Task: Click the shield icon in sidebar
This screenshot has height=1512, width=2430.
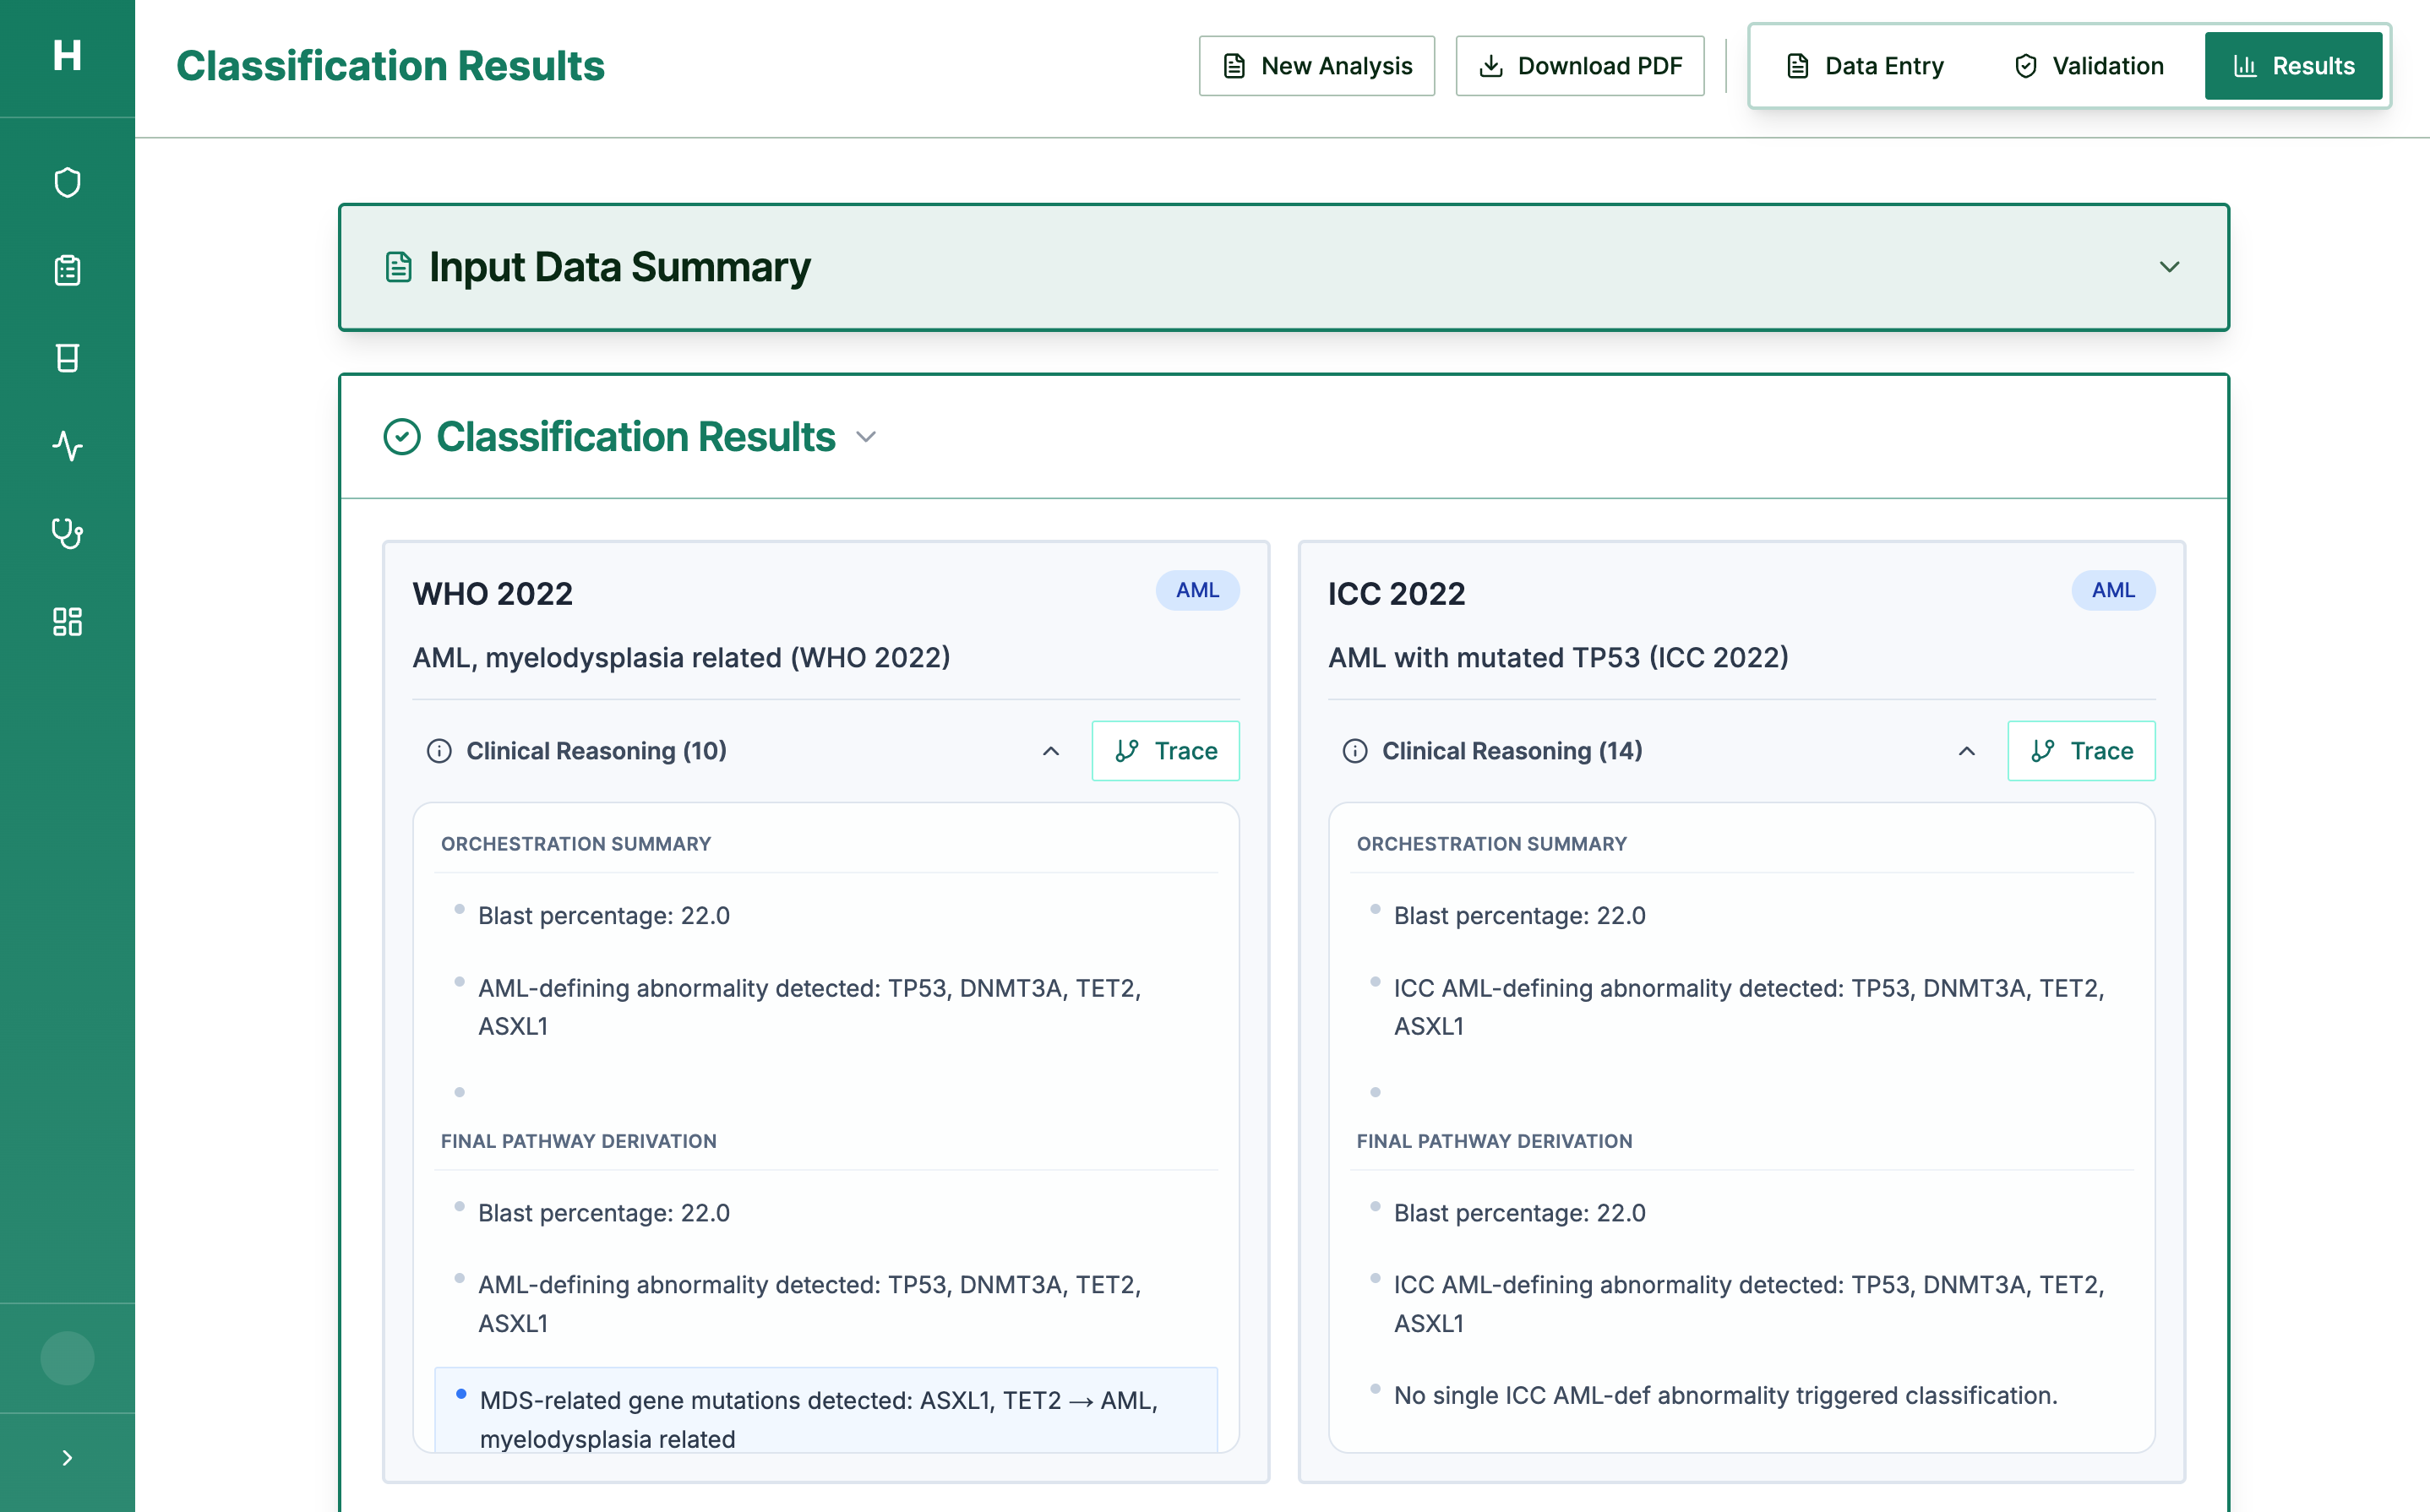Action: point(67,183)
